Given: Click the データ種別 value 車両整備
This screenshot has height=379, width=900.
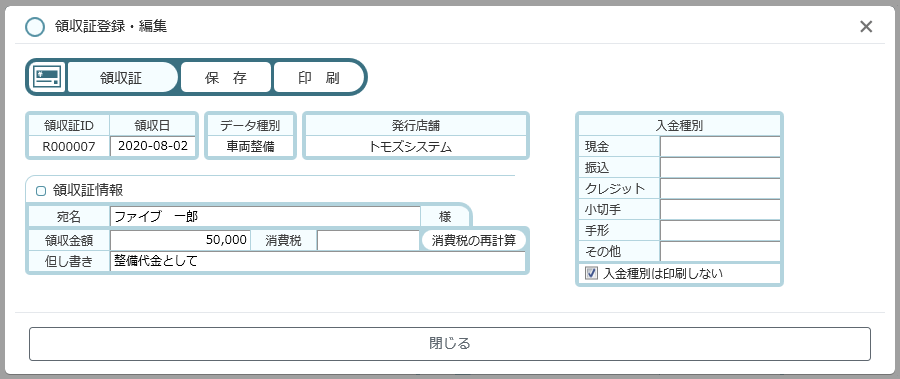Looking at the screenshot, I should (x=250, y=146).
